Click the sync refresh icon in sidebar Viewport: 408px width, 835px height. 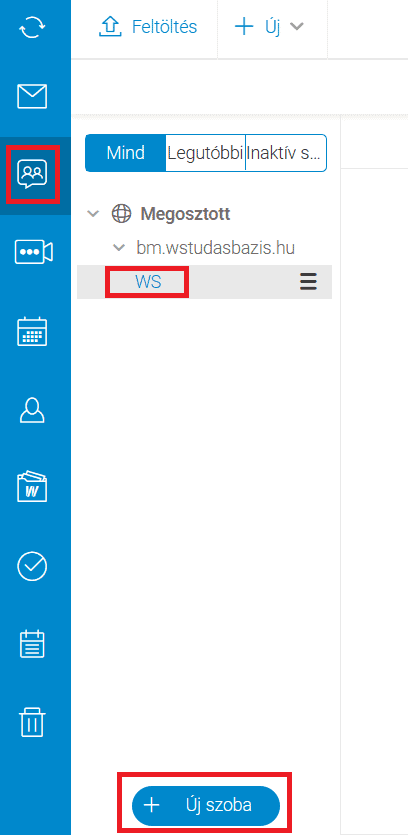[32, 28]
